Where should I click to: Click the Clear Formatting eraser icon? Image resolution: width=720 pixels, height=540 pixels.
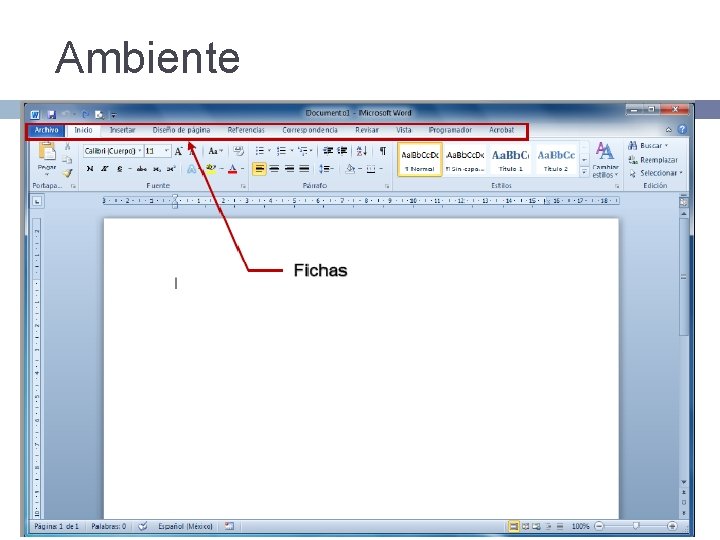pyautogui.click(x=238, y=151)
